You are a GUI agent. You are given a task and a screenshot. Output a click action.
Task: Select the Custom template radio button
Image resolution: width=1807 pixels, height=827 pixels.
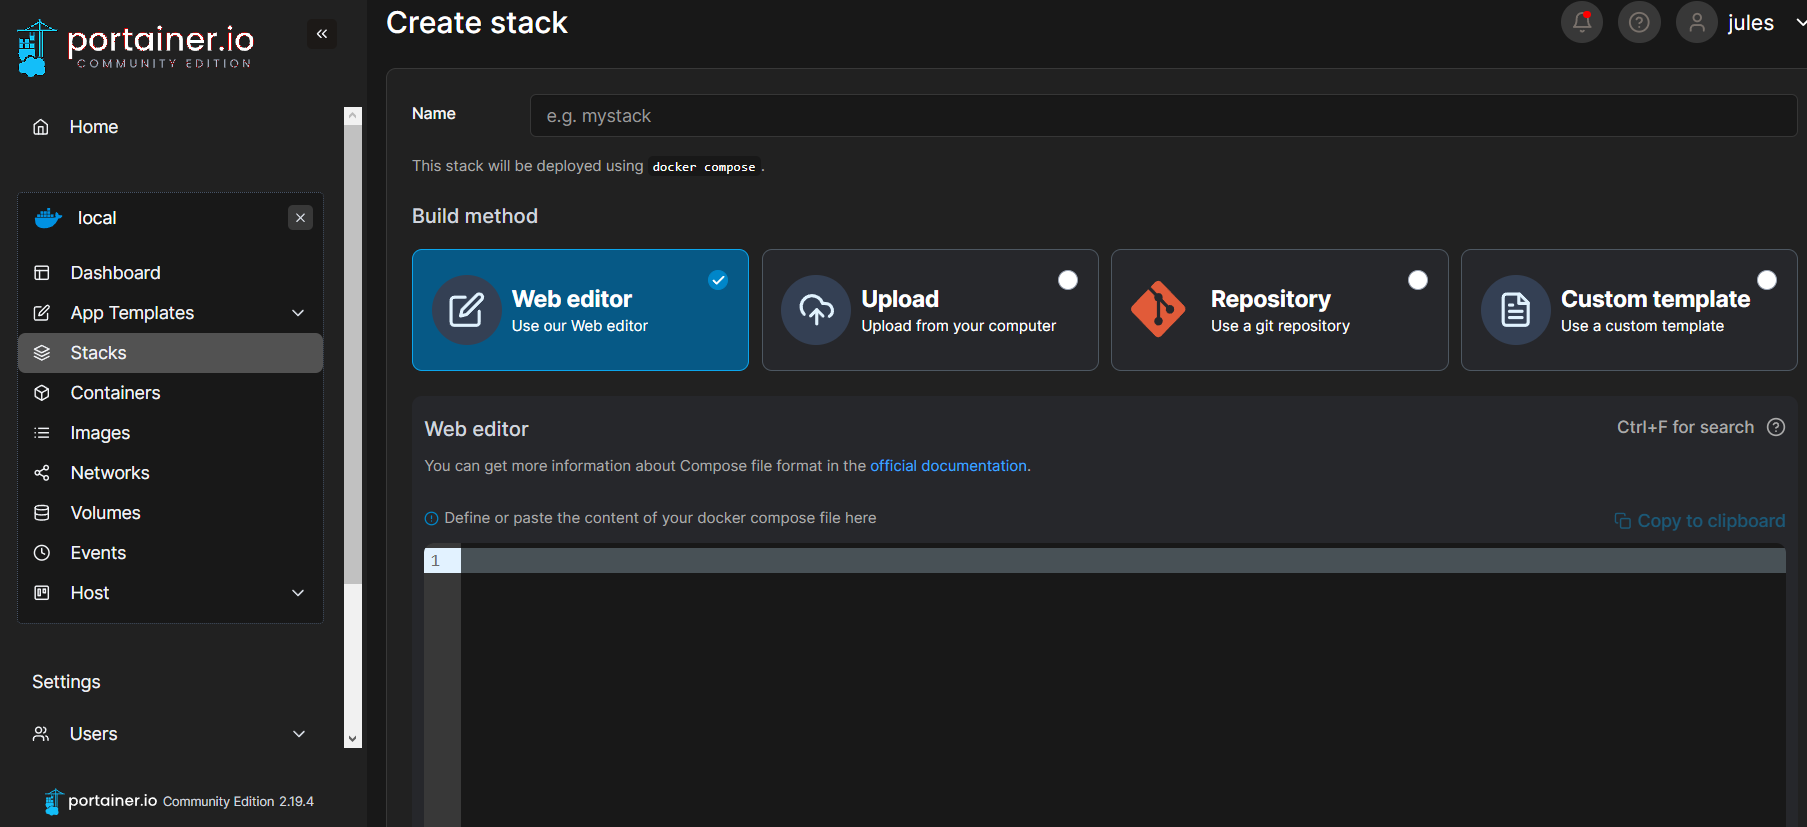pyautogui.click(x=1767, y=280)
